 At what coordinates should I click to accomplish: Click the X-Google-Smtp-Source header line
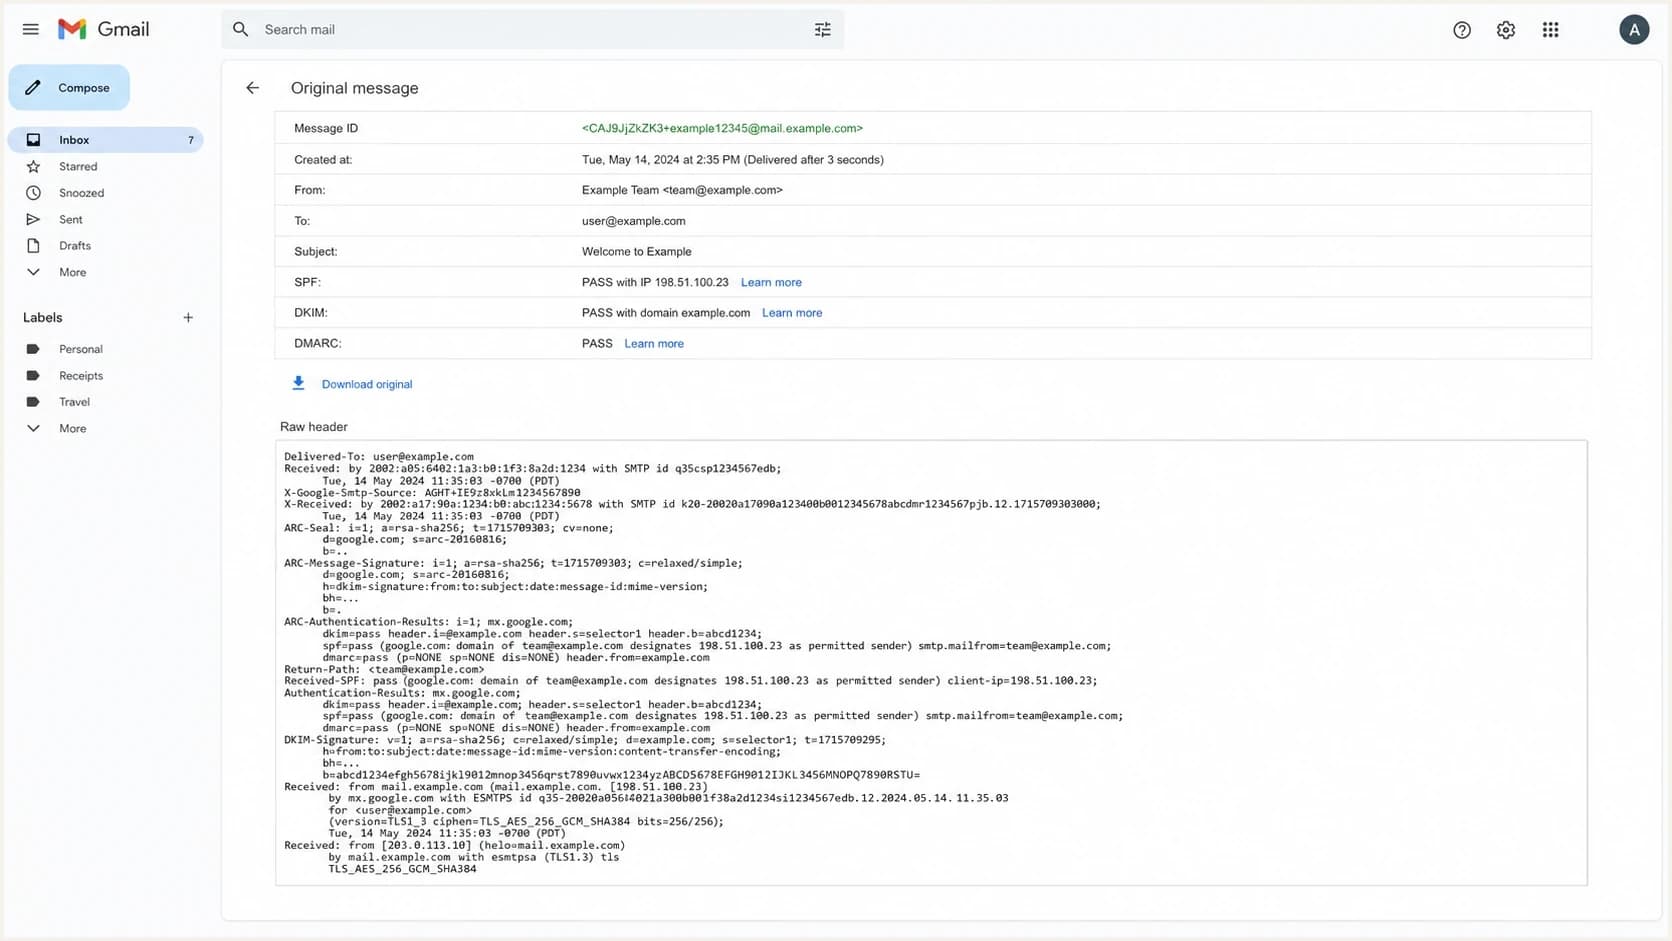pyautogui.click(x=432, y=492)
